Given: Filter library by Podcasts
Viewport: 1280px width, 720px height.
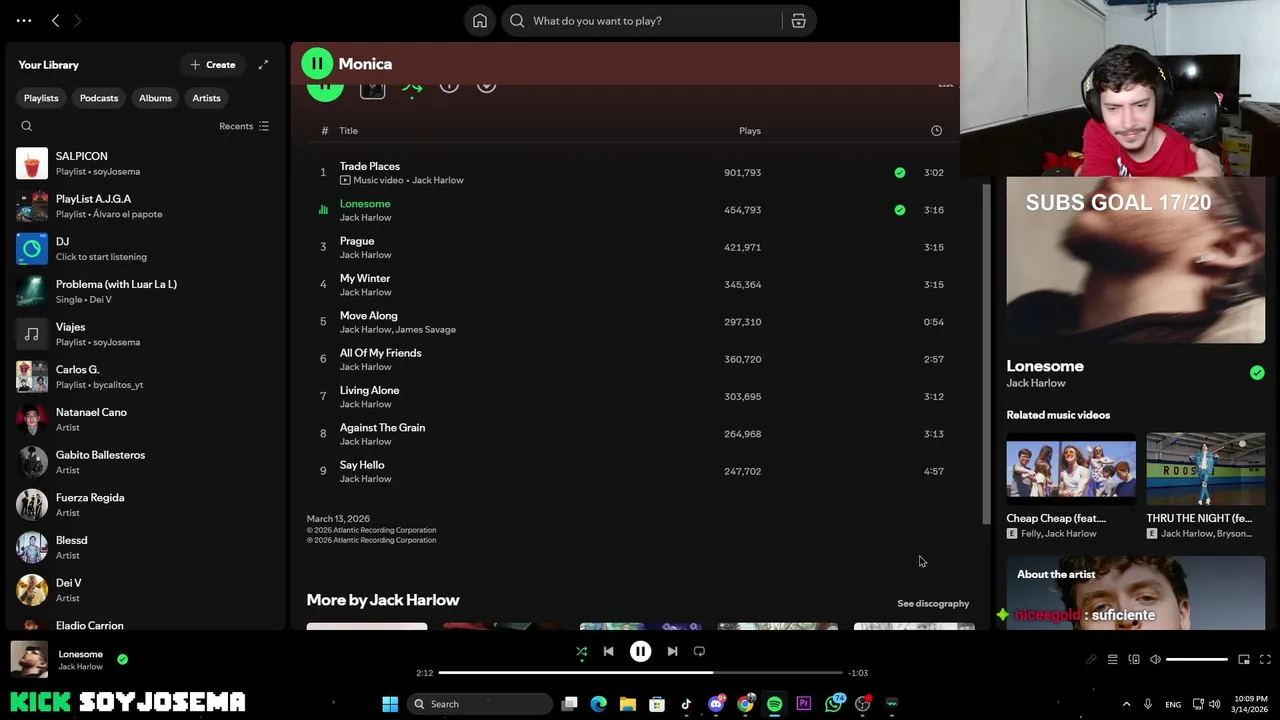Looking at the screenshot, I should tap(99, 98).
